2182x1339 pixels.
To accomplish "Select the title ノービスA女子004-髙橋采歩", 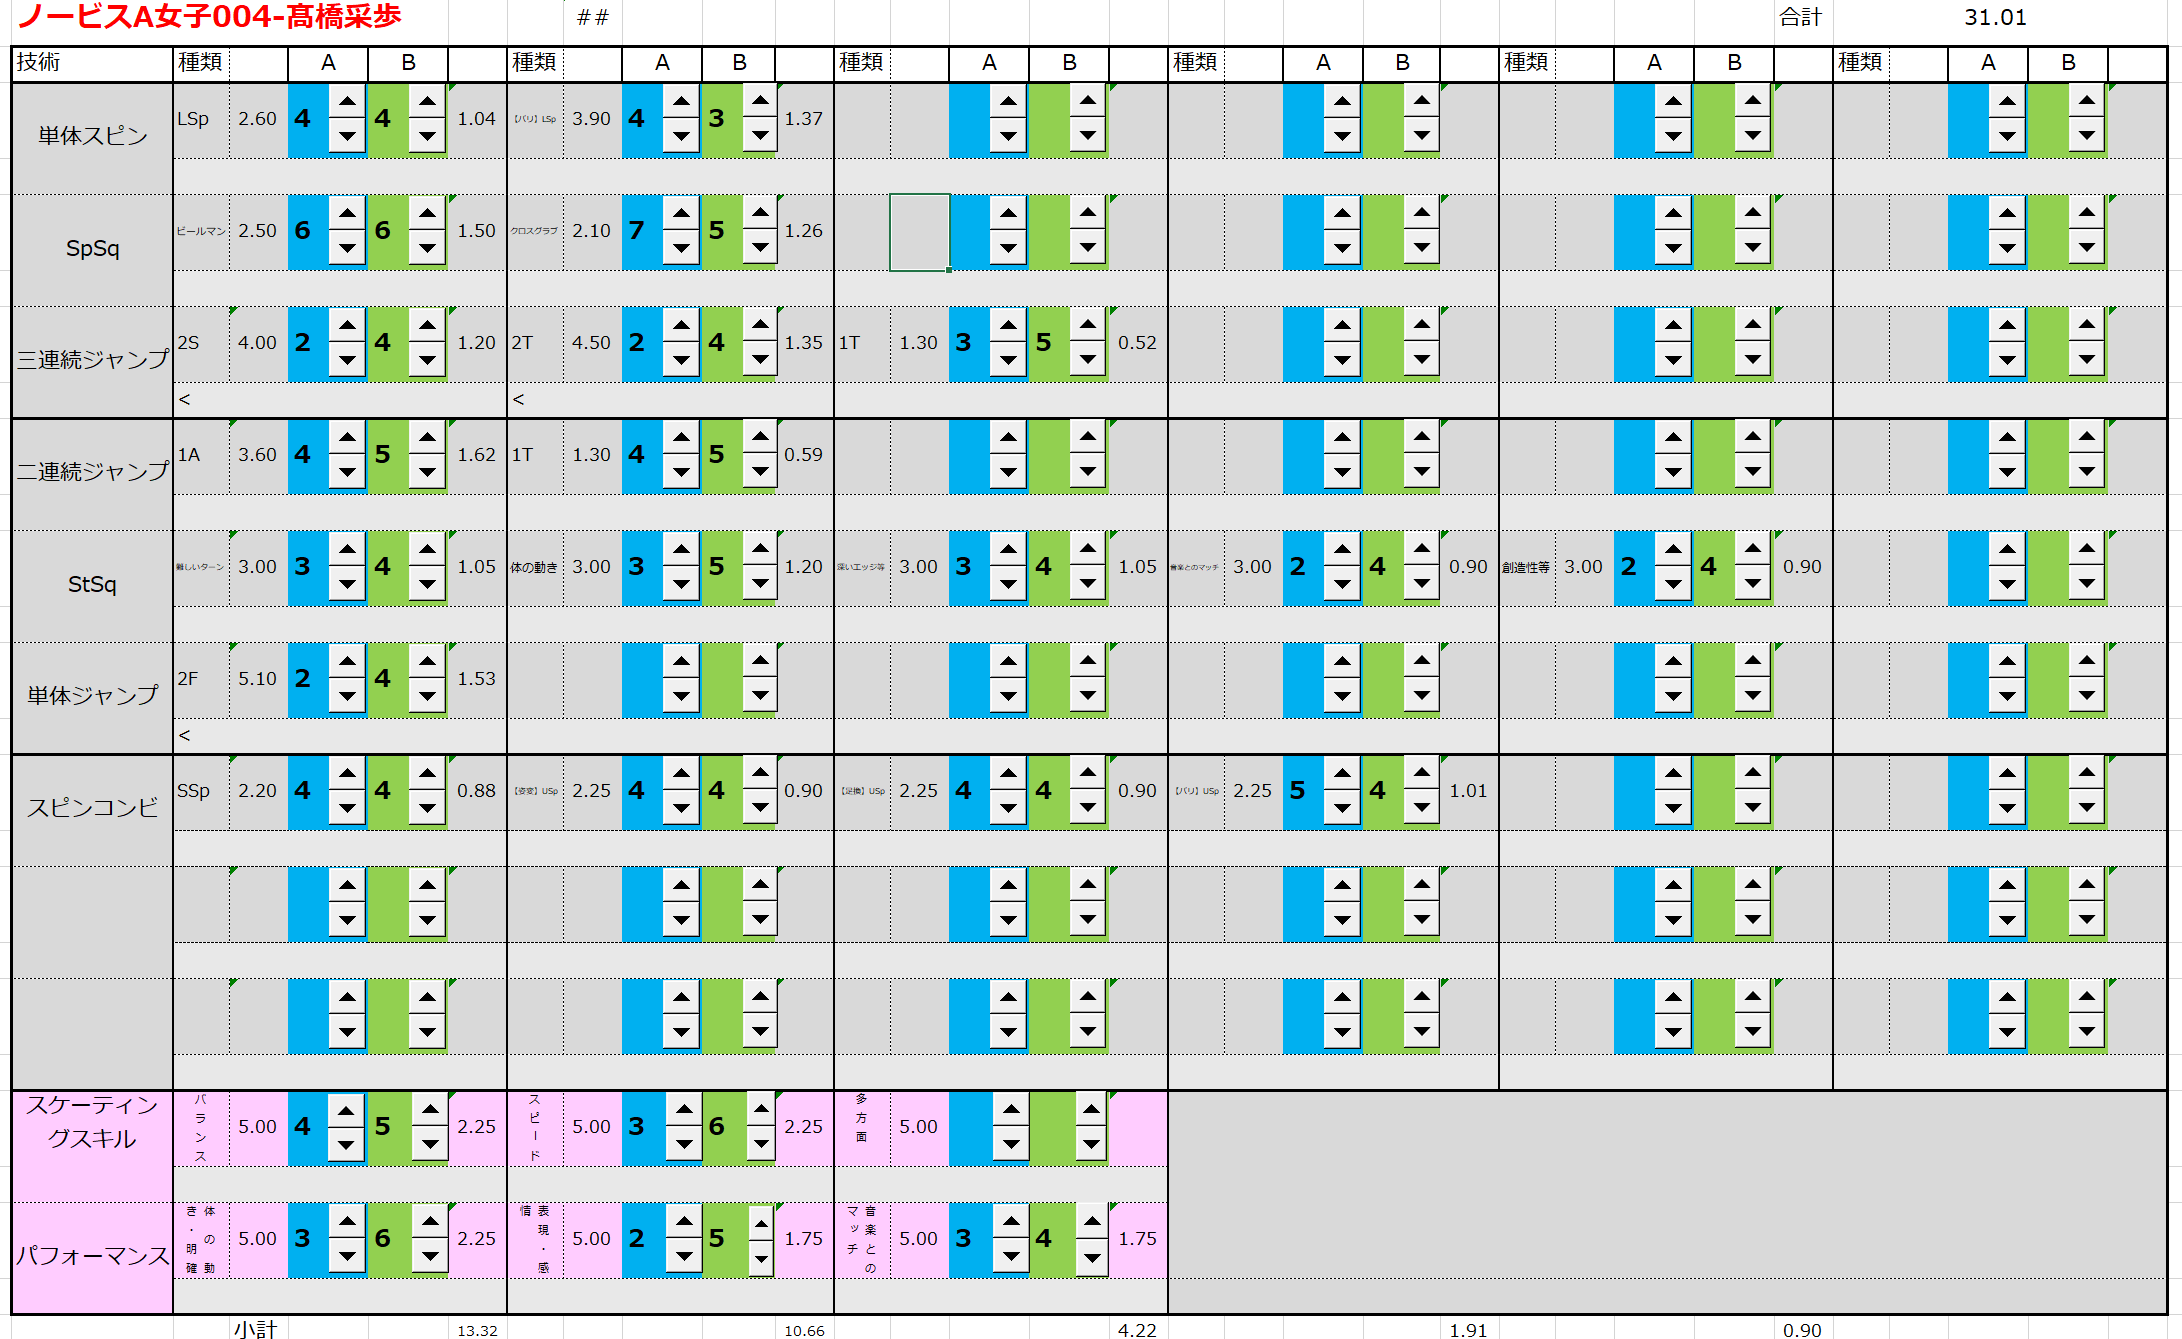I will click(210, 17).
